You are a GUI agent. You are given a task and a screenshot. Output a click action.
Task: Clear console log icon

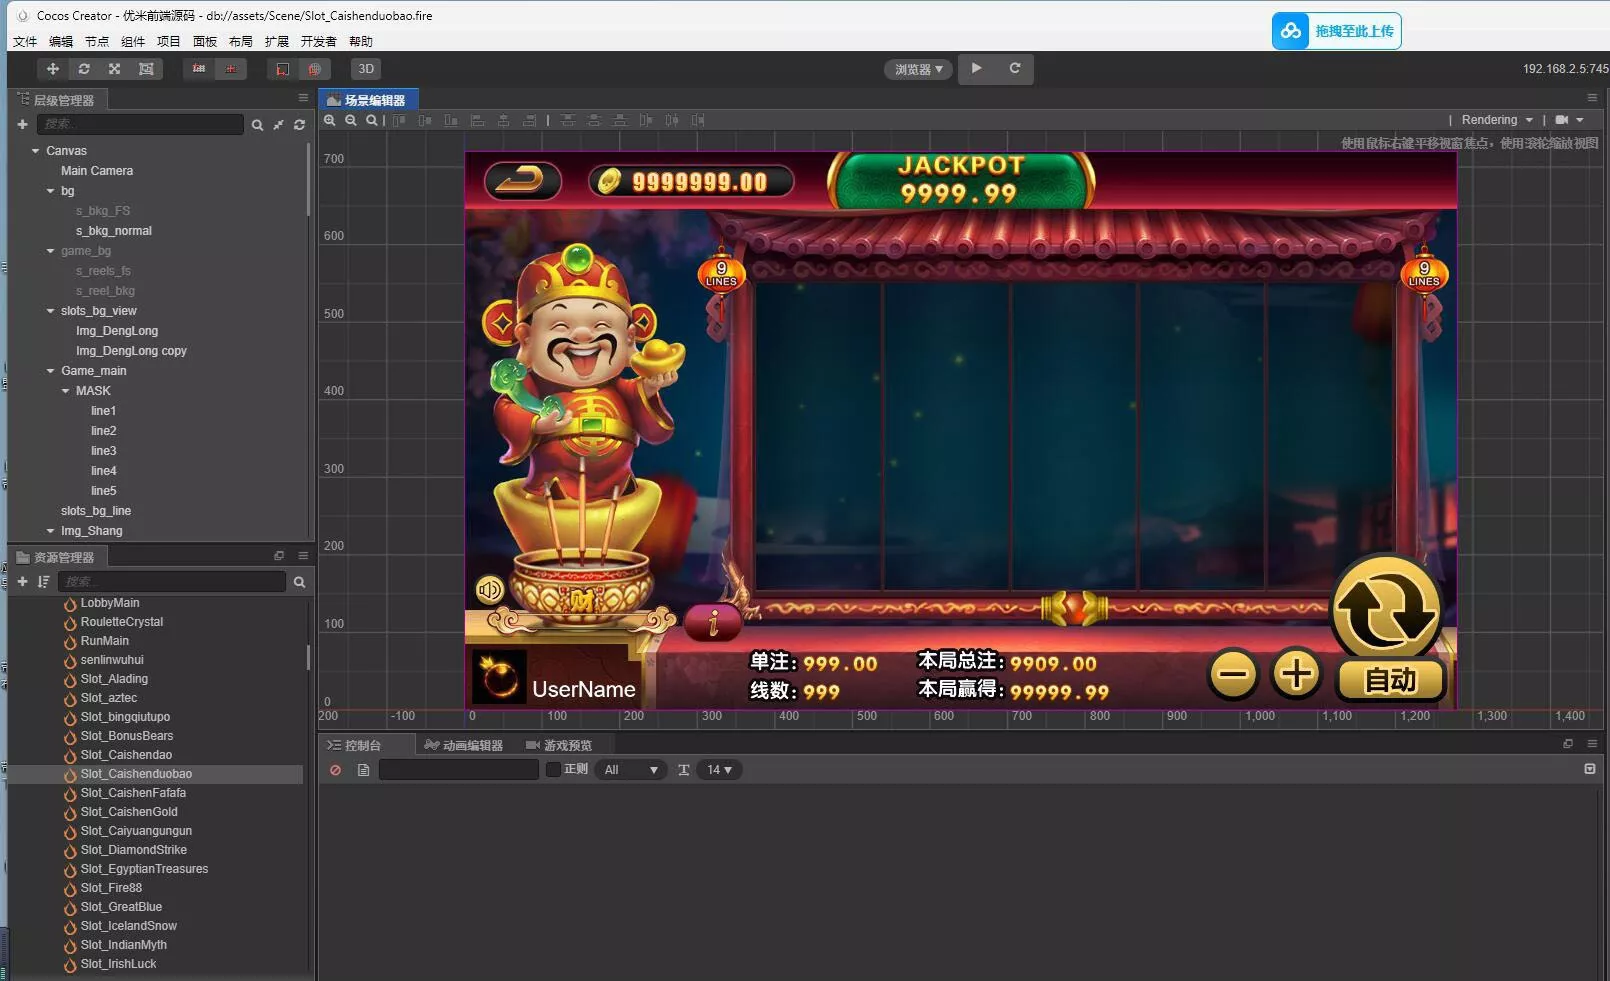tap(335, 770)
